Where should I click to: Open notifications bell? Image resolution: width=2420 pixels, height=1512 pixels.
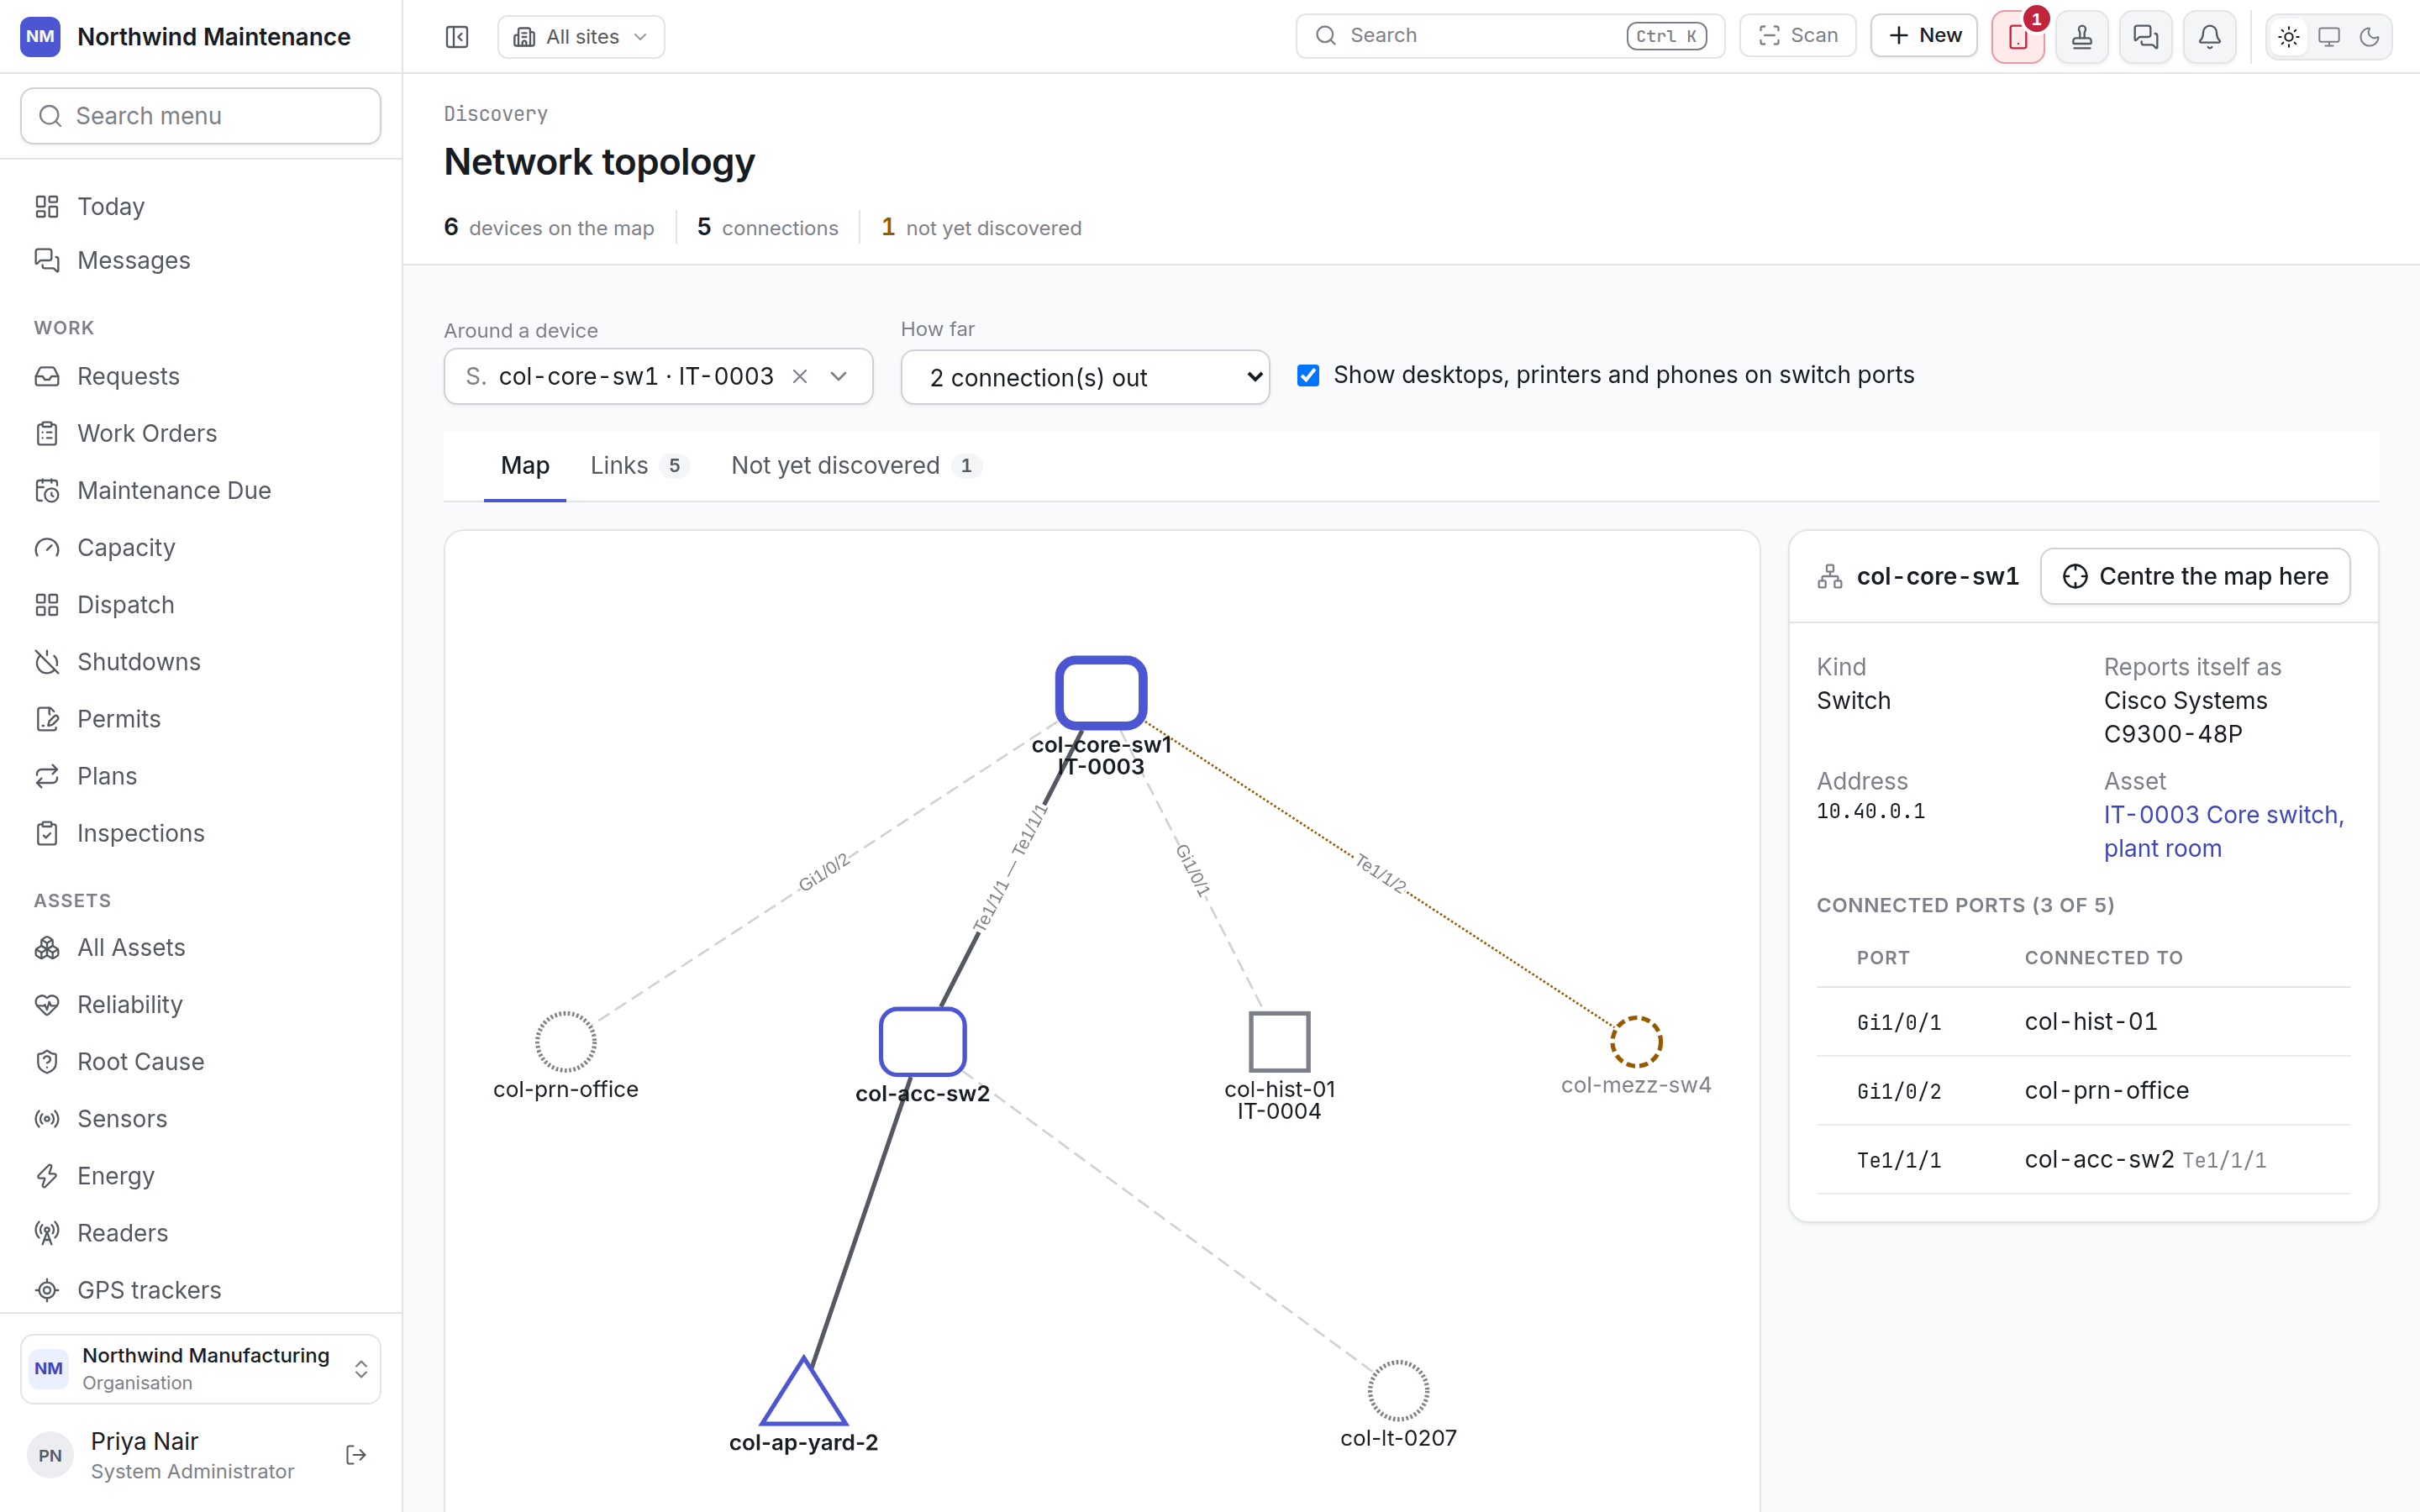[x=2210, y=37]
